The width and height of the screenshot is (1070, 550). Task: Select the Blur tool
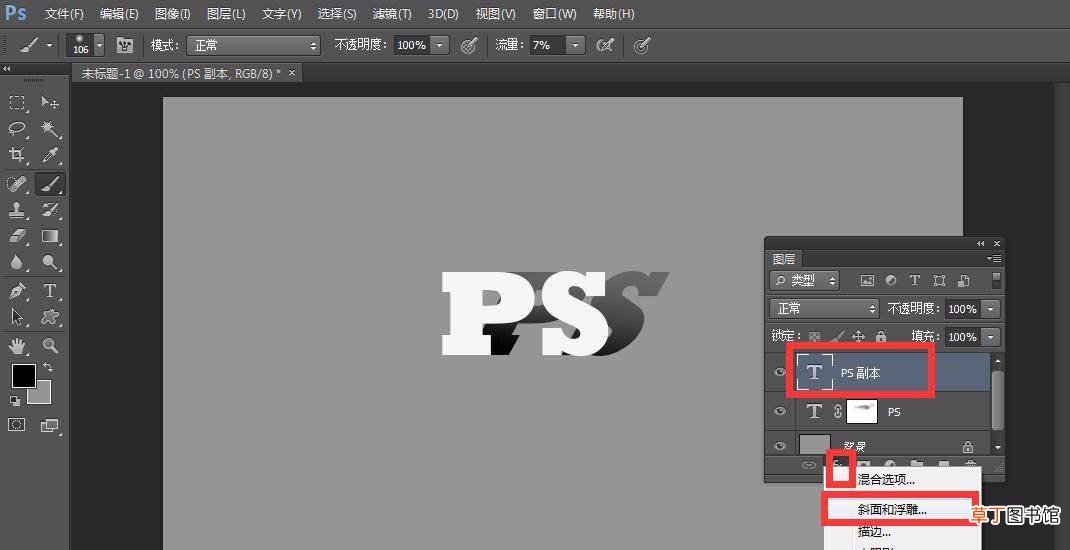[x=17, y=262]
